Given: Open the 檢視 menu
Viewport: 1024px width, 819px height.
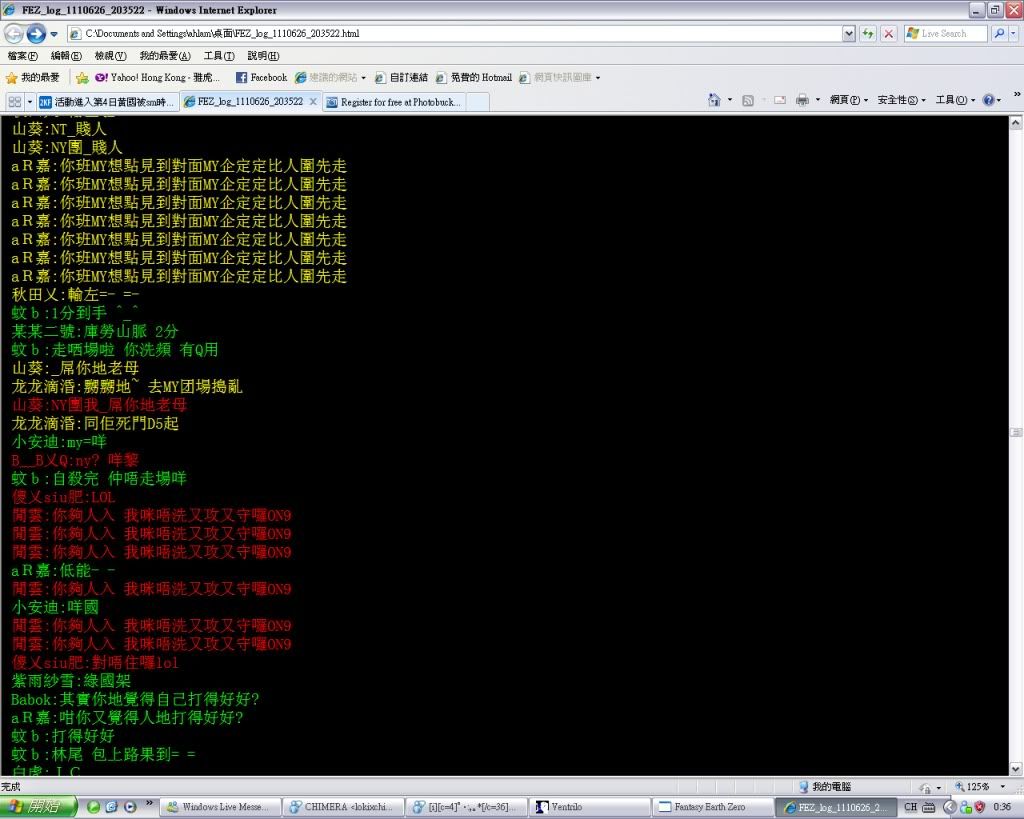Looking at the screenshot, I should (x=110, y=56).
